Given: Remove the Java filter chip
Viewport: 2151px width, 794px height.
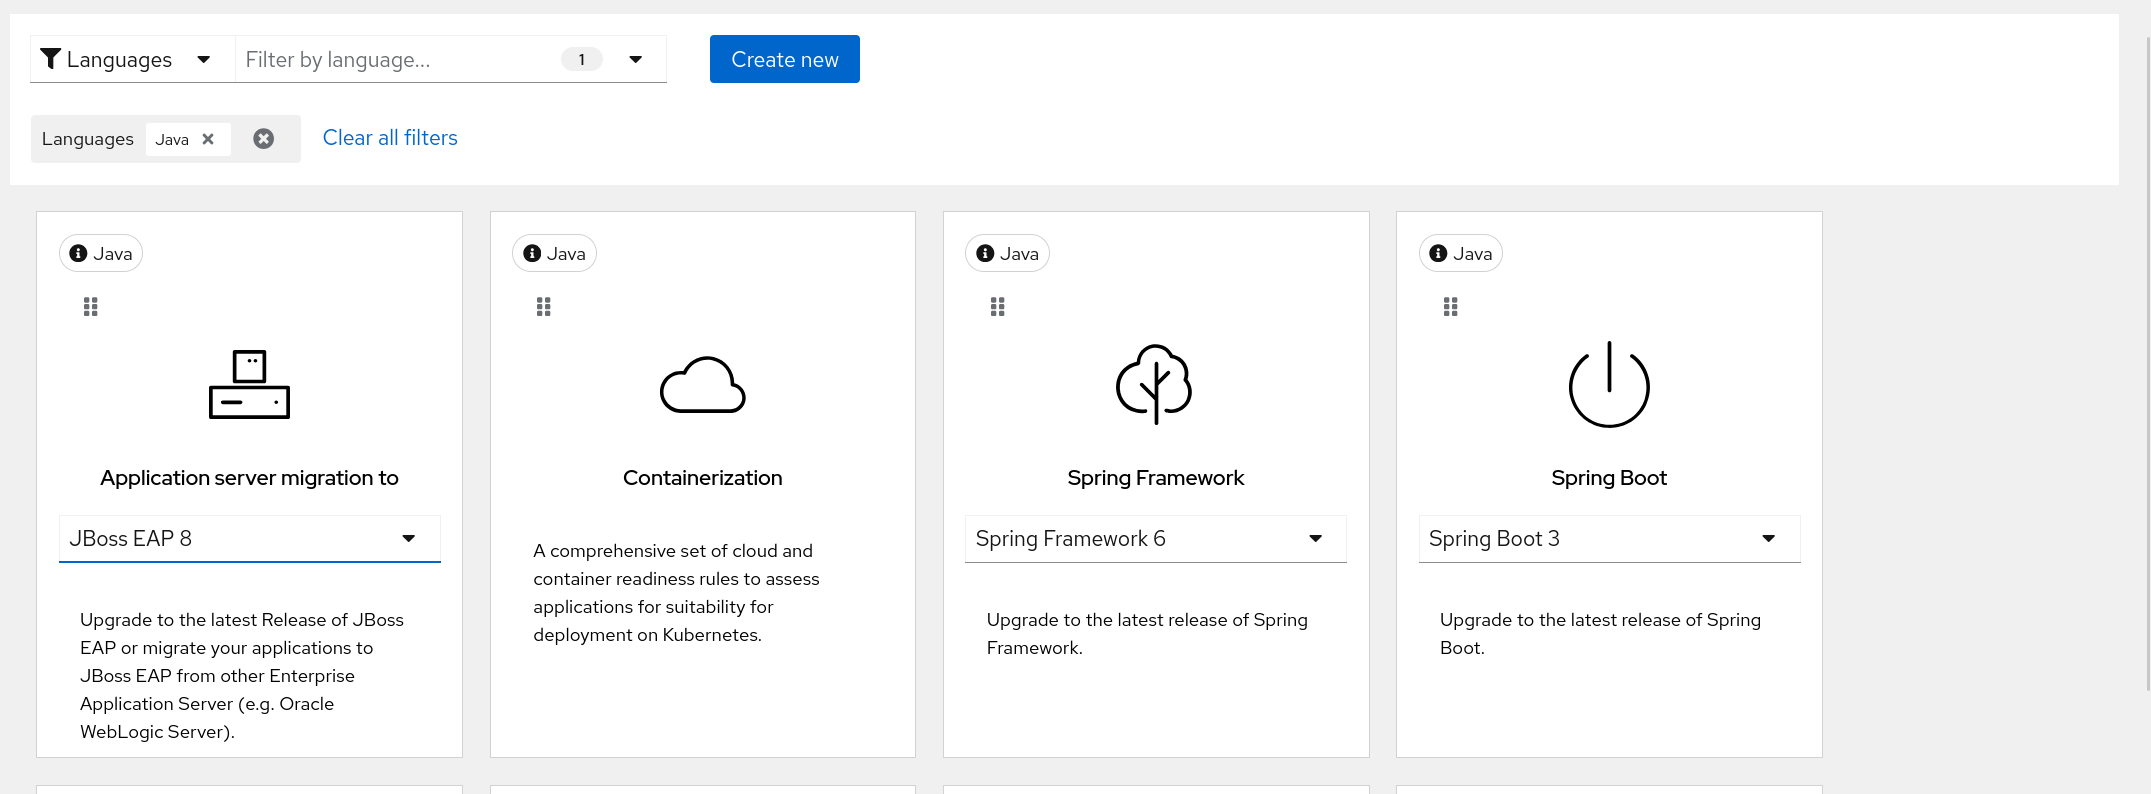Looking at the screenshot, I should 208,139.
